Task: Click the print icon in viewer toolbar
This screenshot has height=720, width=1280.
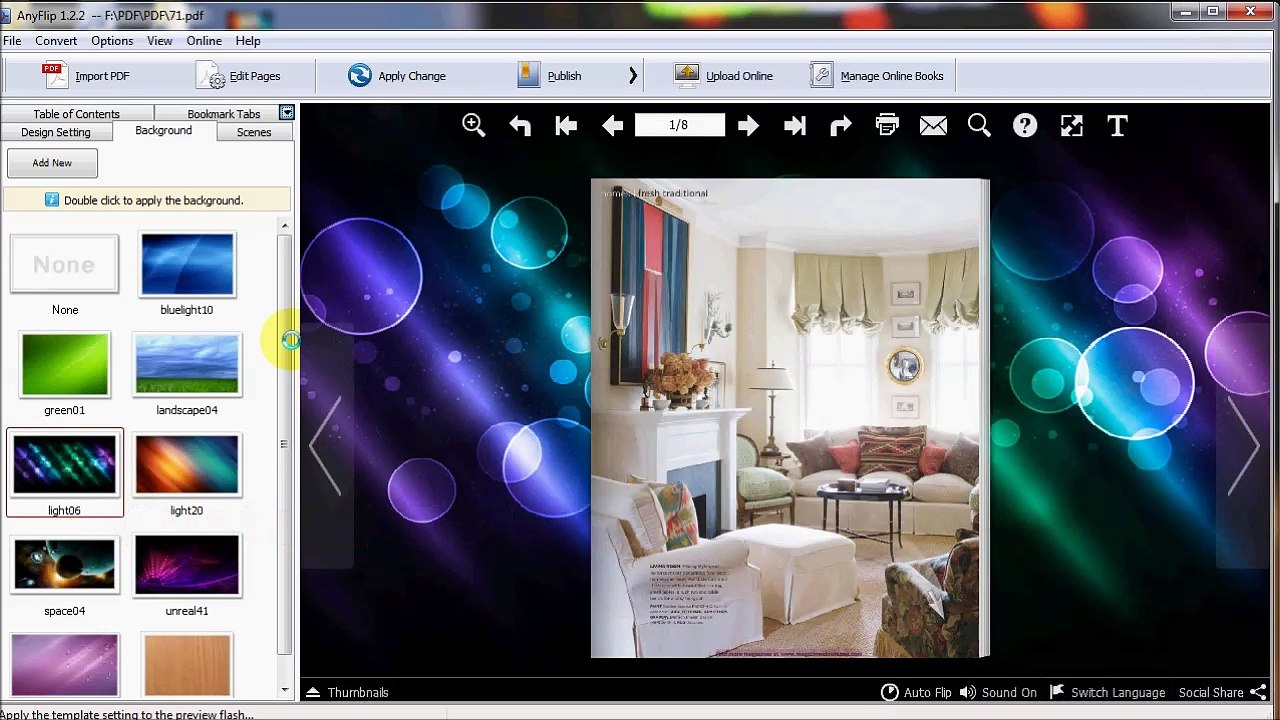Action: (x=887, y=125)
